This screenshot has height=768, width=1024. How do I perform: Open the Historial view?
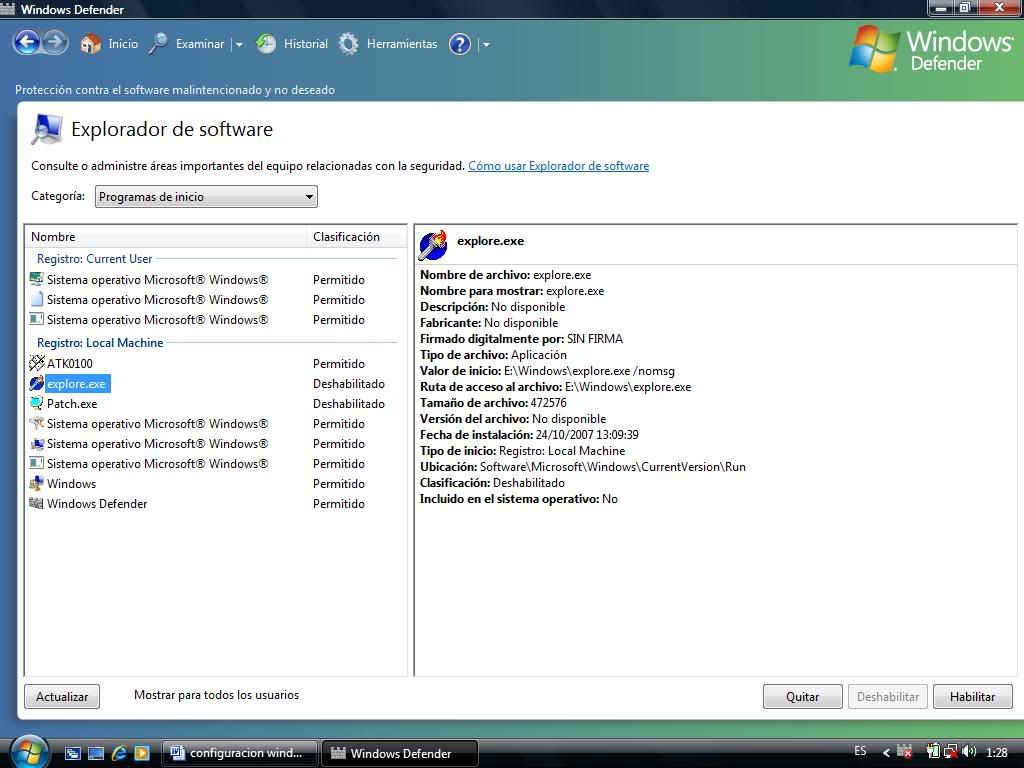point(292,44)
